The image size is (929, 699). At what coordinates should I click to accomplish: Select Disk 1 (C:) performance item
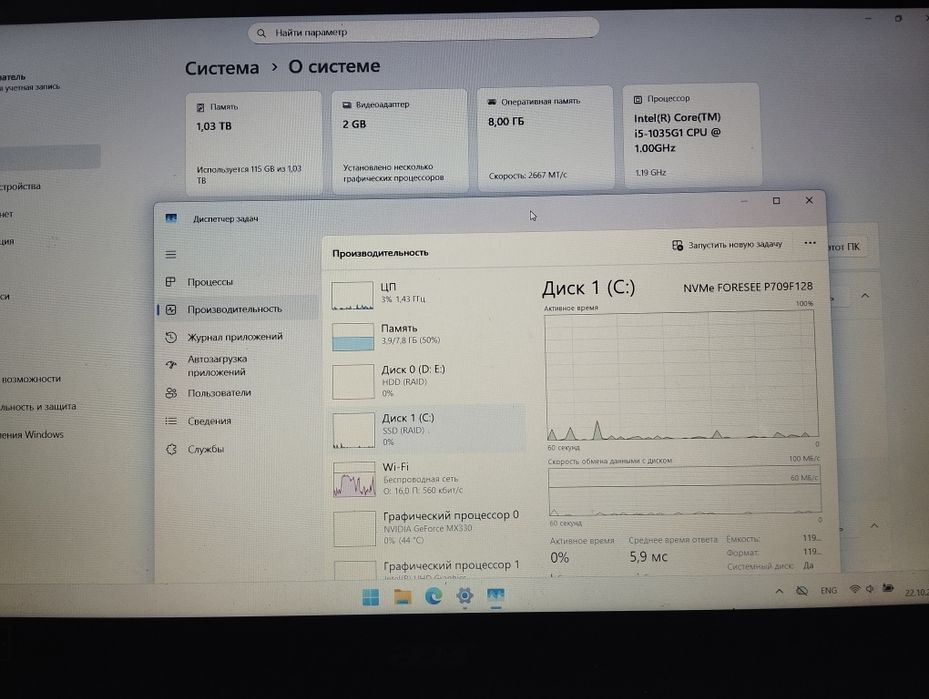(x=427, y=429)
